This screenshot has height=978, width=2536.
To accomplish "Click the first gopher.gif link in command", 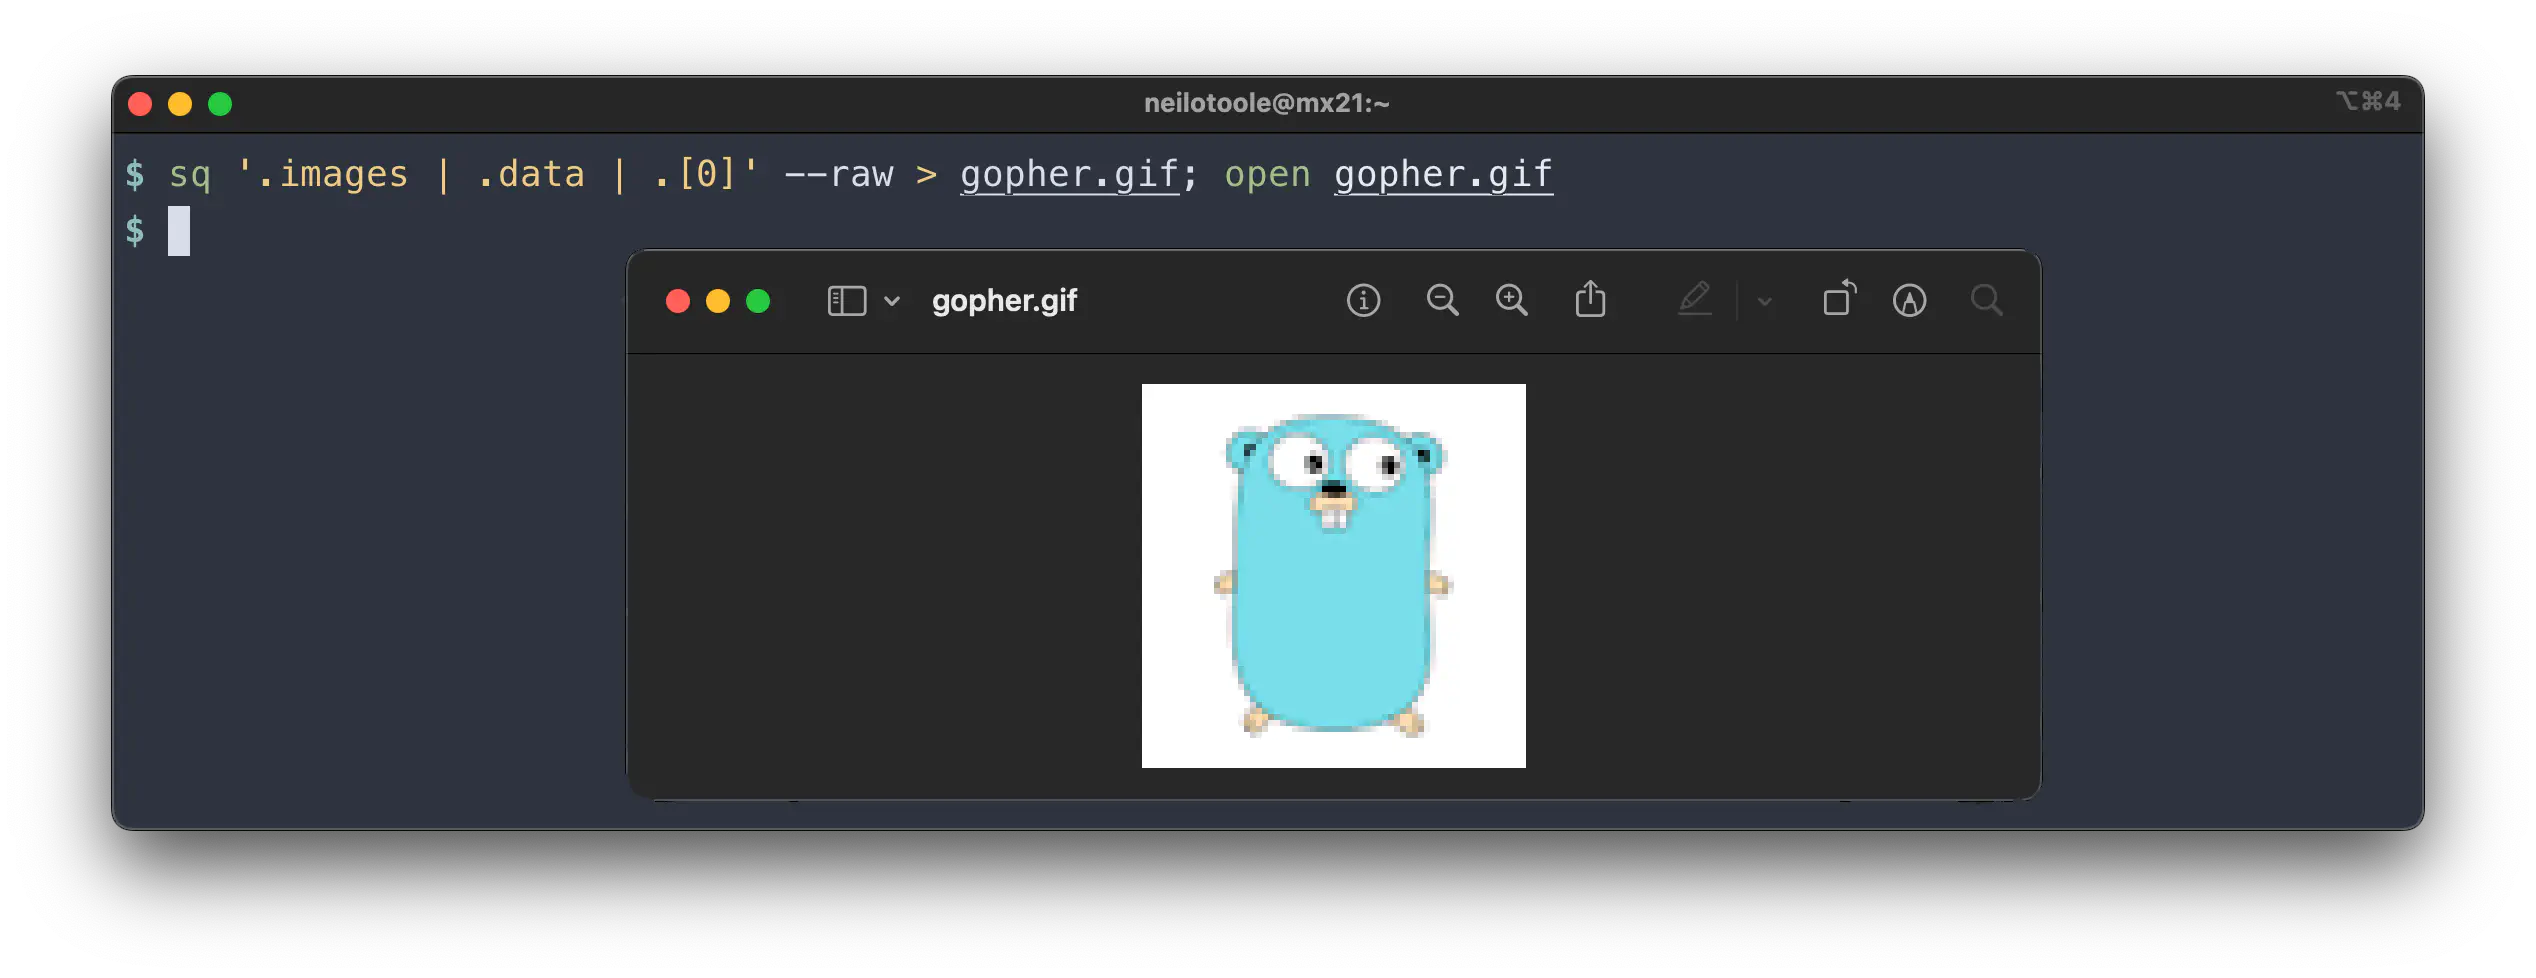I will click(1069, 175).
